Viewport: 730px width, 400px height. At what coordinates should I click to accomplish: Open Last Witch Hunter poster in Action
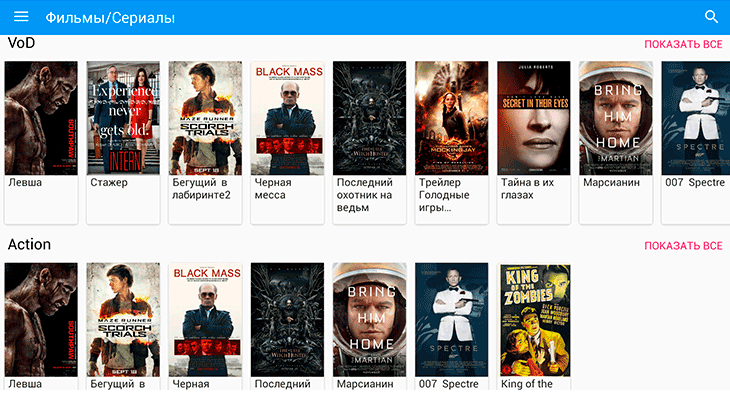[287, 319]
